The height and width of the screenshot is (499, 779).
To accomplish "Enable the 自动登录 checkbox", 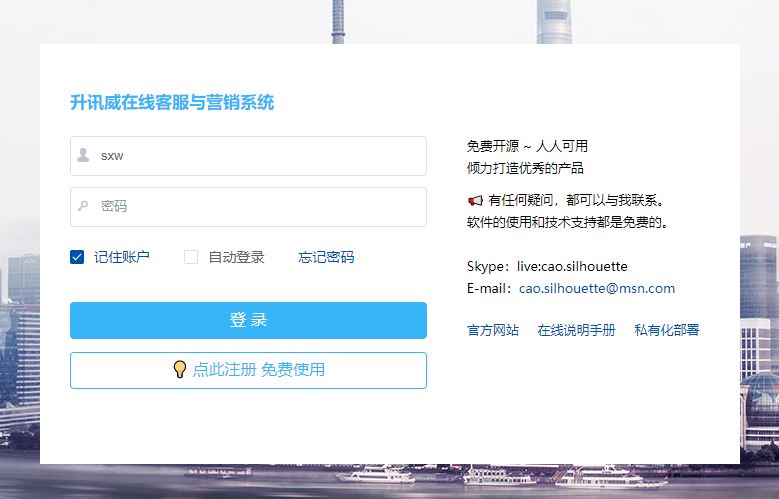I will pyautogui.click(x=191, y=257).
